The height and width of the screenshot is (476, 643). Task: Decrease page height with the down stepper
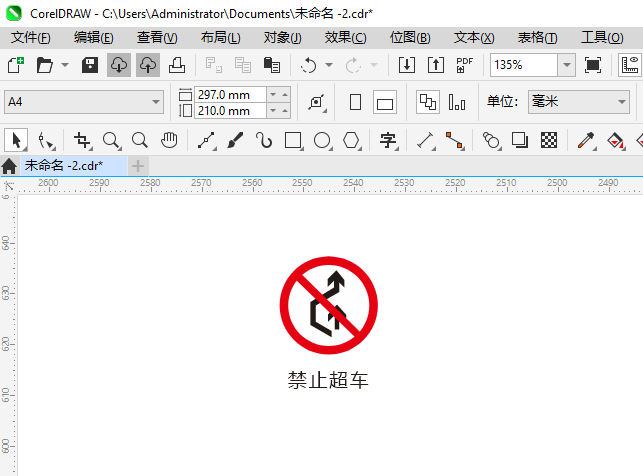click(273, 111)
